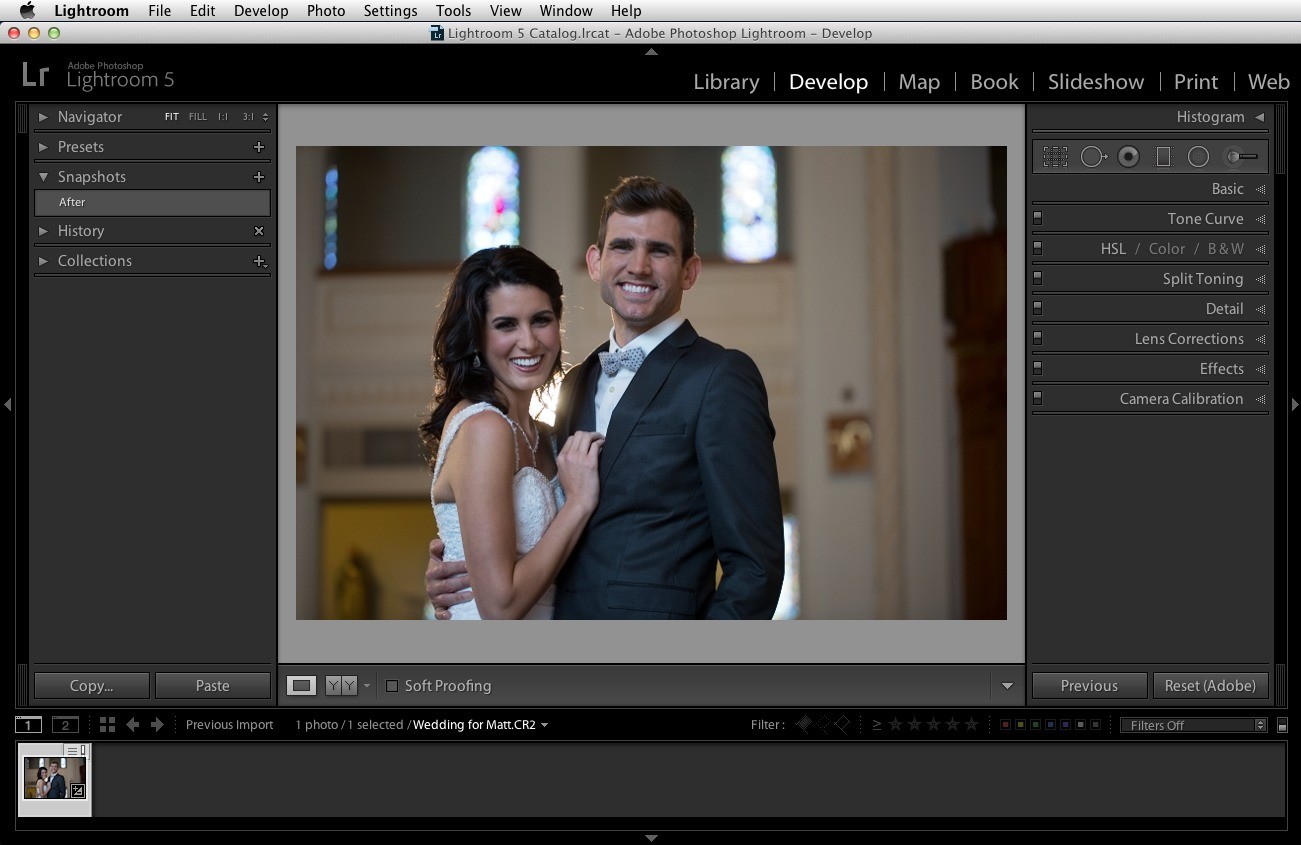This screenshot has height=845, width=1301.
Task: Open Before/After view options dropdown
Action: point(367,686)
